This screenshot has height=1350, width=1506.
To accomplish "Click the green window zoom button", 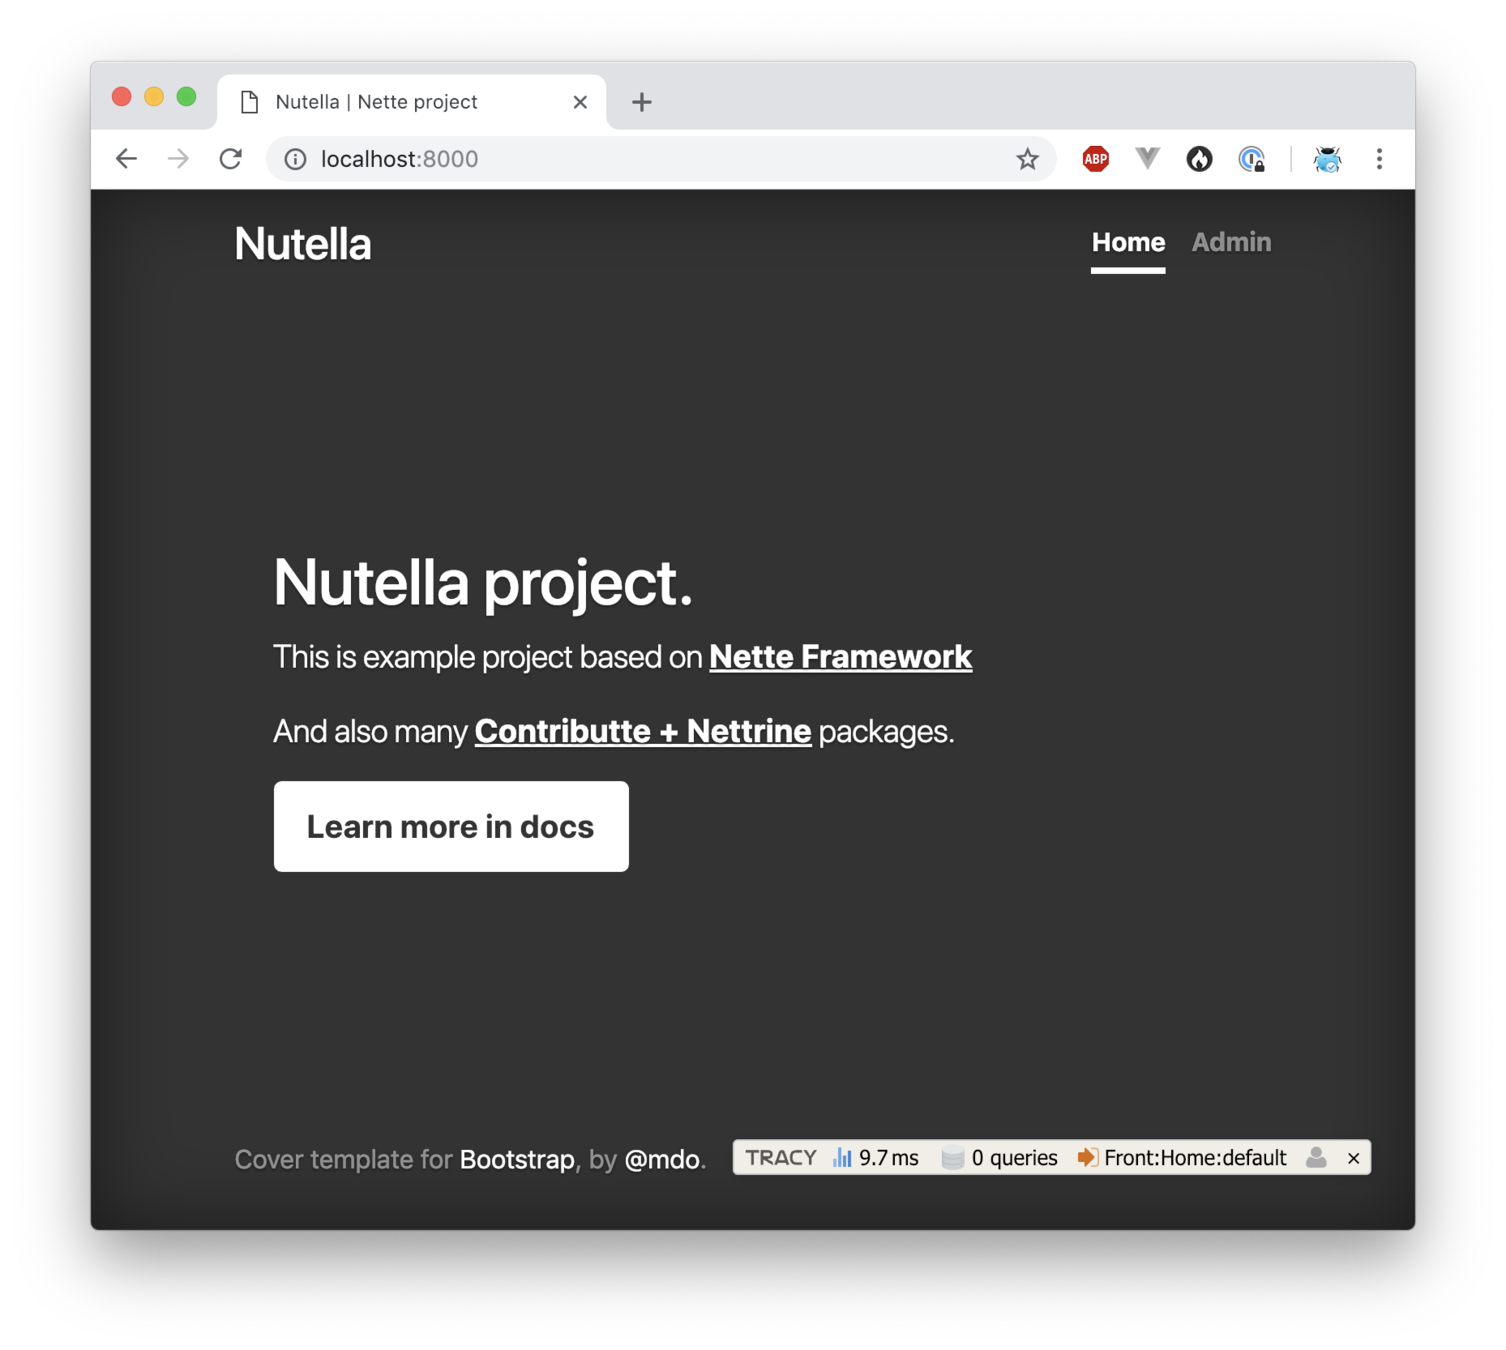I will click(x=186, y=97).
